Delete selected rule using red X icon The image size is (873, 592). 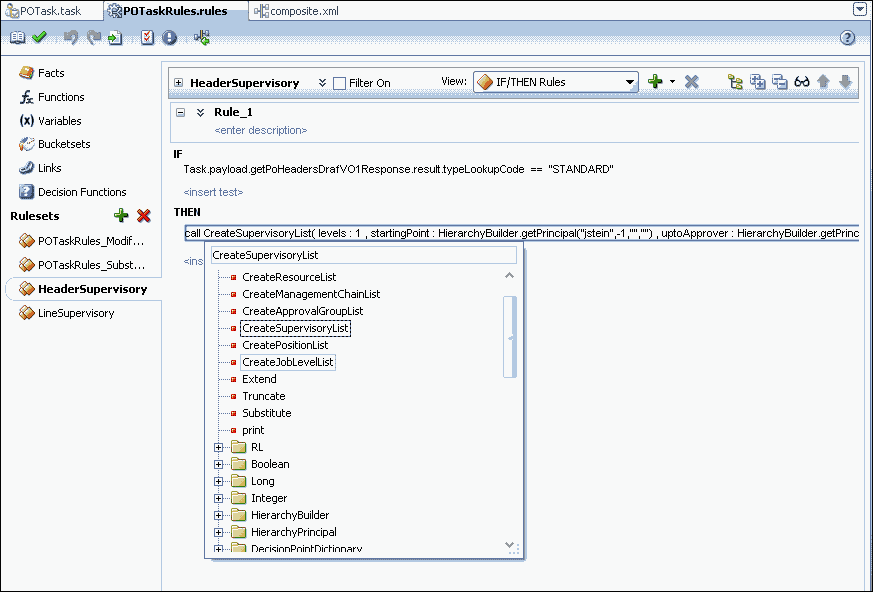tap(692, 82)
